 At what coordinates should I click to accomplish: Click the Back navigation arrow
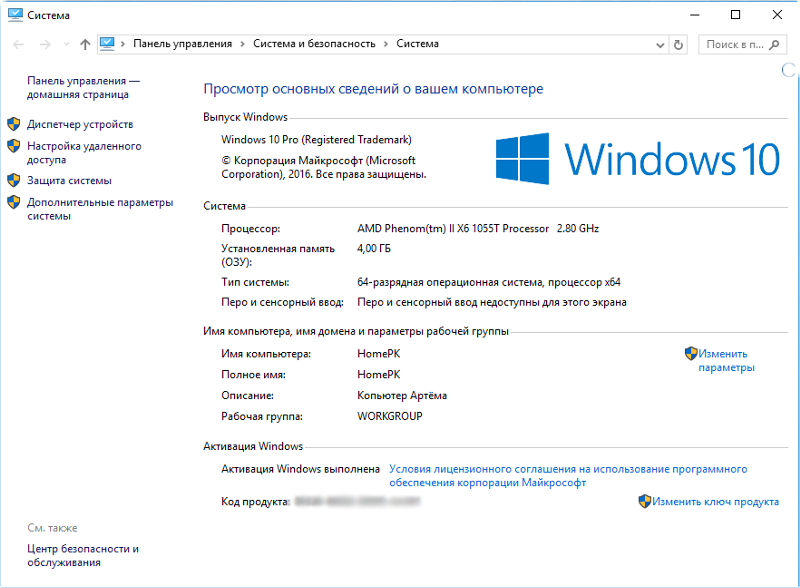pyautogui.click(x=18, y=44)
